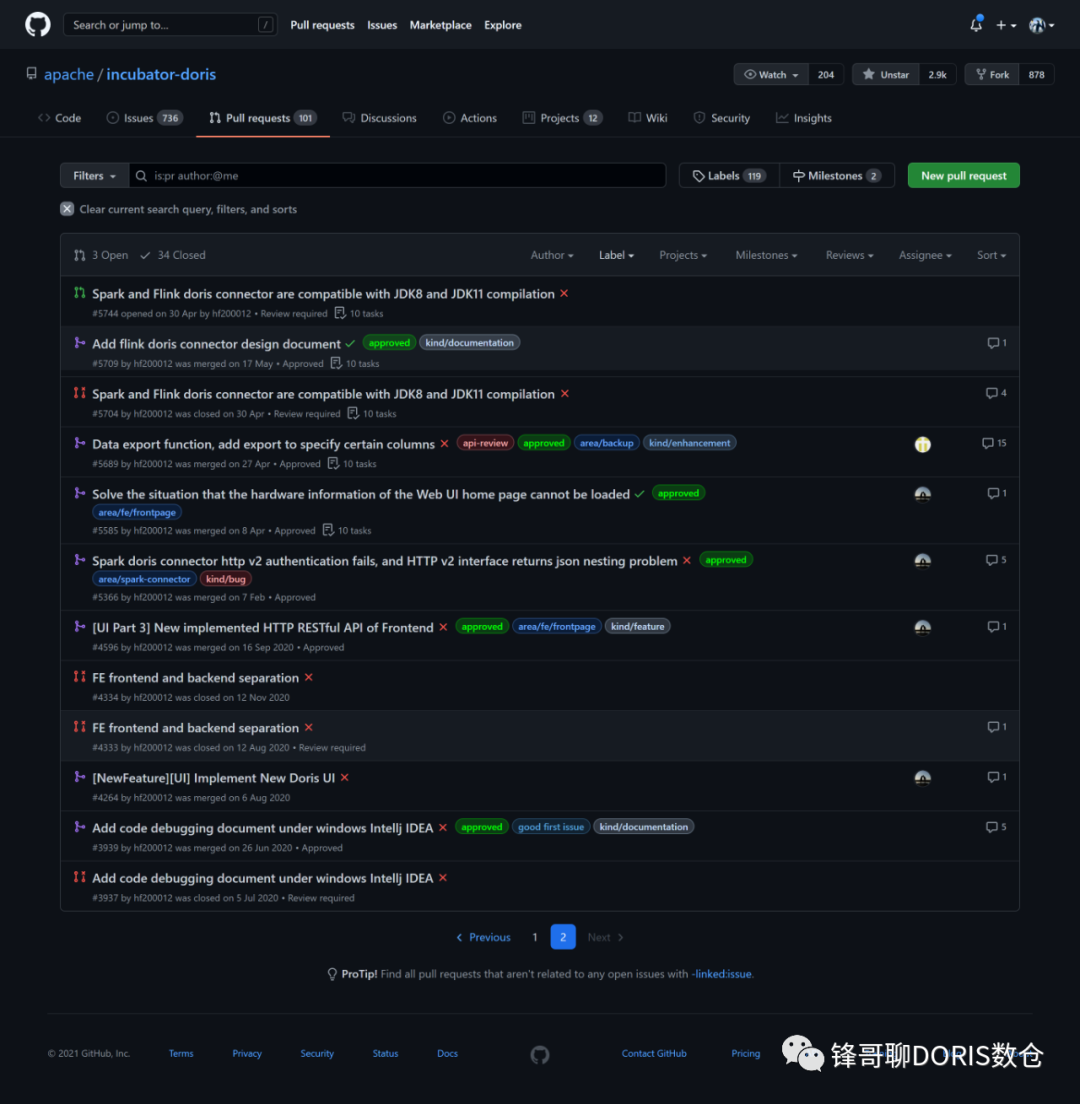
Task: Open 5 comments on merged IDEA debugging document PR
Action: point(996,827)
